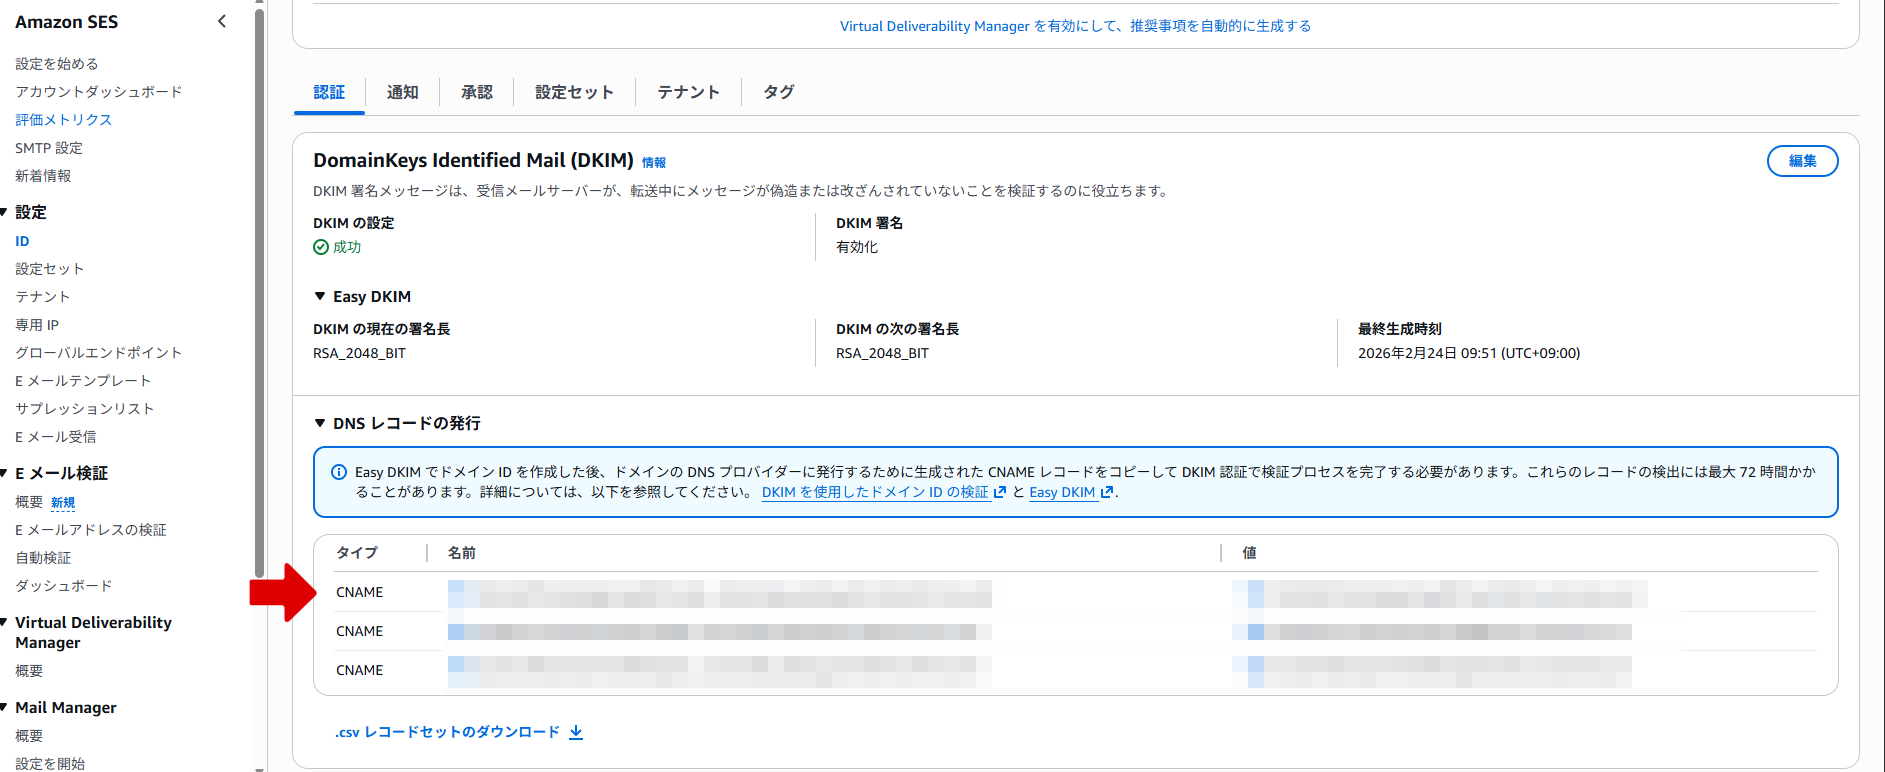Collapse the E メール検証 sidebar group

[5, 473]
